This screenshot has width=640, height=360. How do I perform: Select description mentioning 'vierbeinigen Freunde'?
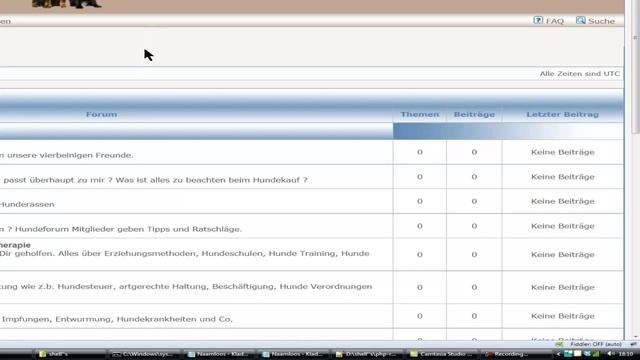click(67, 156)
